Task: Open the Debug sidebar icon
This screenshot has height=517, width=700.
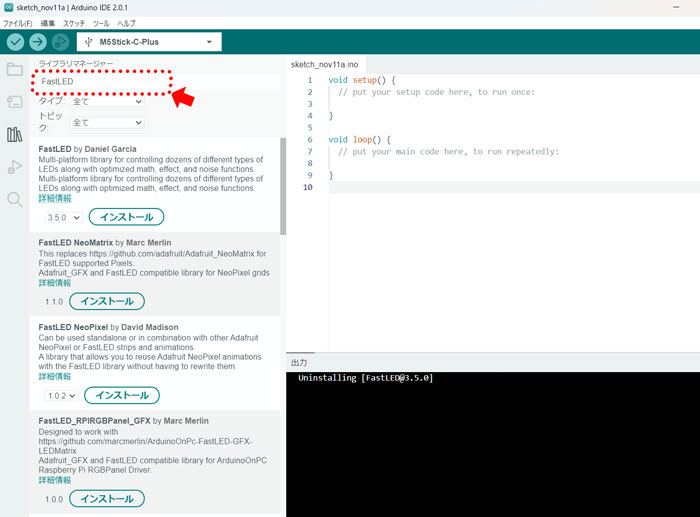Action: point(15,167)
